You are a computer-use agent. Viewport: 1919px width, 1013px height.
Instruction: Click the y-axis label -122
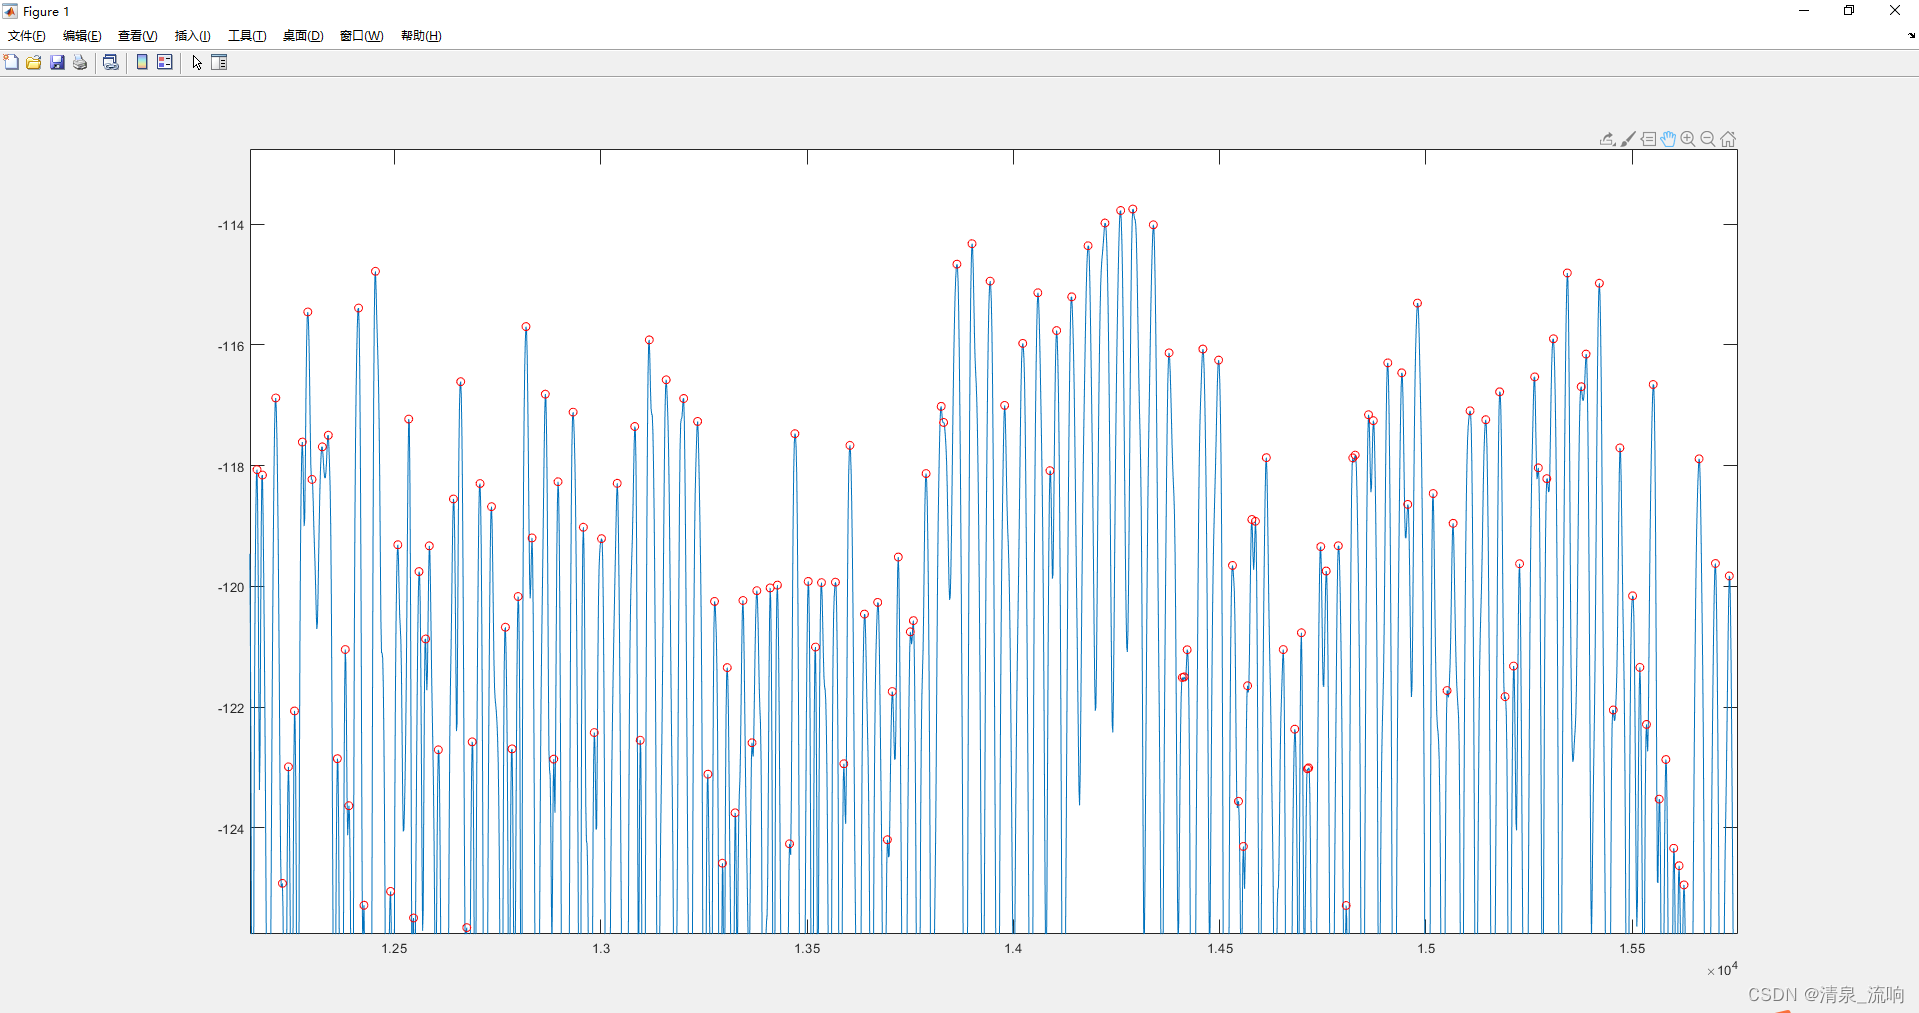[231, 708]
